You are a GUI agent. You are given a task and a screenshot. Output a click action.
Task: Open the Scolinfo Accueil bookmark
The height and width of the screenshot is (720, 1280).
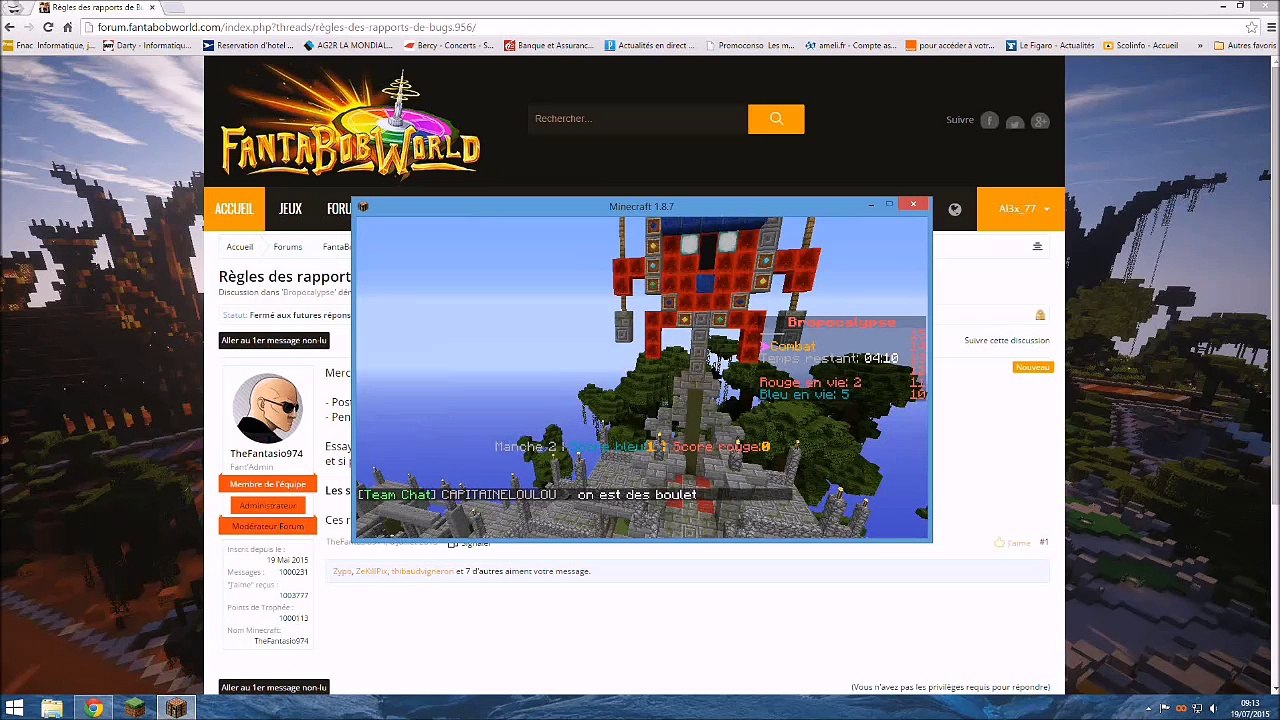coord(1142,45)
